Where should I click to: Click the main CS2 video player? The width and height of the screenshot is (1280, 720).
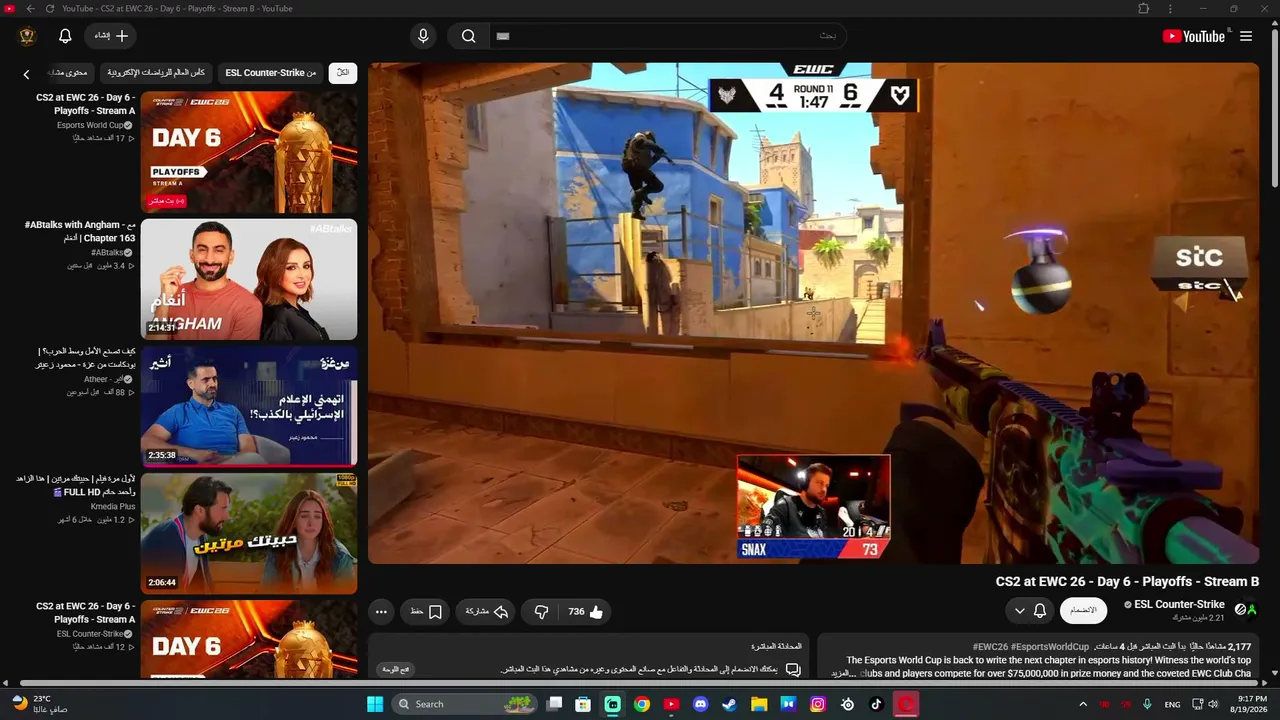coord(813,313)
